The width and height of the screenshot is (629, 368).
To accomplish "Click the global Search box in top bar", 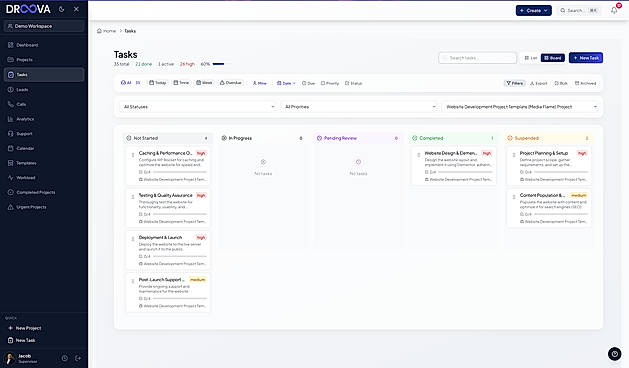I will point(579,10).
